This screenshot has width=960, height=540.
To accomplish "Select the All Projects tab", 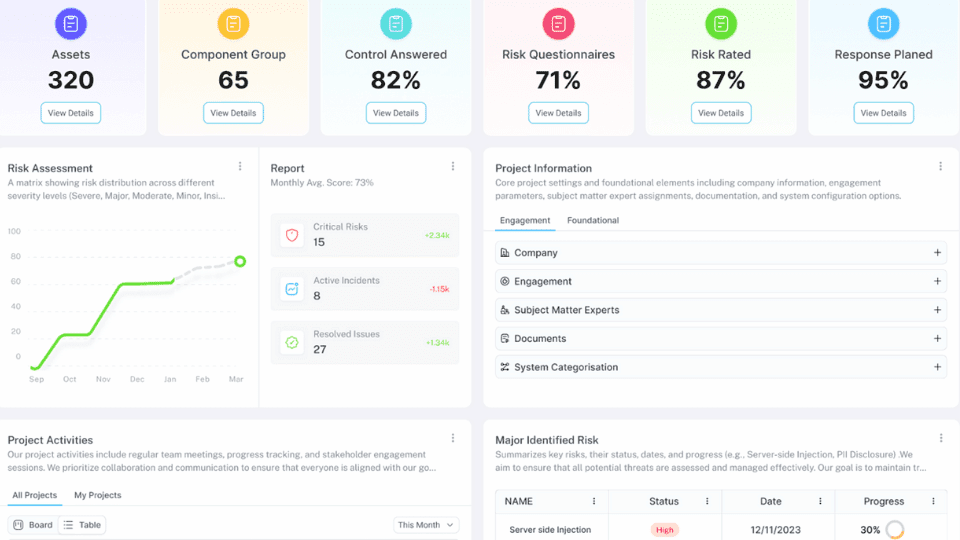I will pos(34,495).
